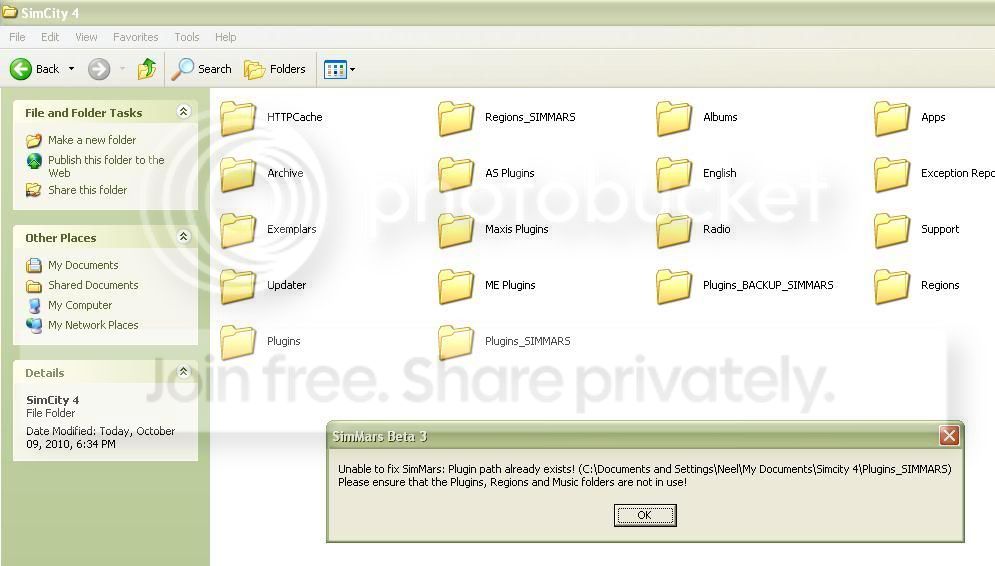Select the HTTPCache folder icon
The height and width of the screenshot is (566, 995).
click(x=238, y=118)
